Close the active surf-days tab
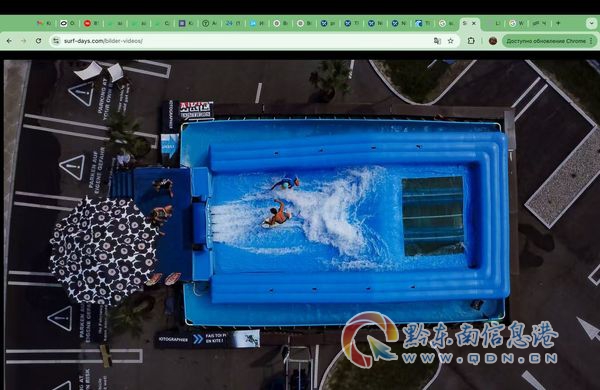 (474, 23)
